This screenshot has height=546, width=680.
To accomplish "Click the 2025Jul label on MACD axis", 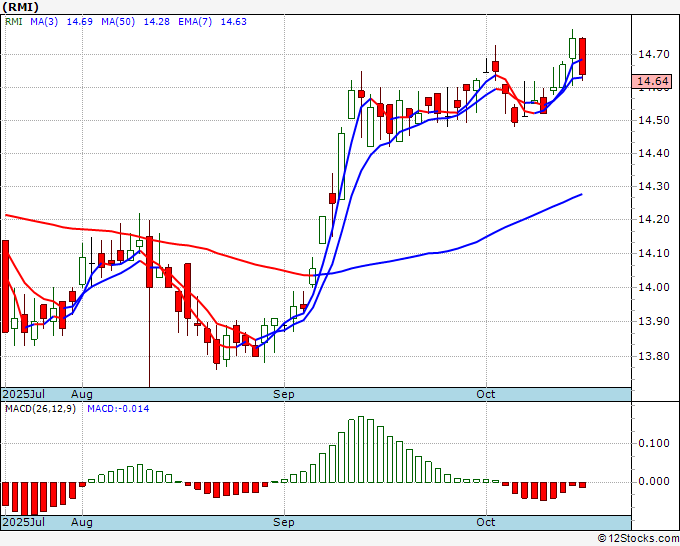I will pos(23,522).
